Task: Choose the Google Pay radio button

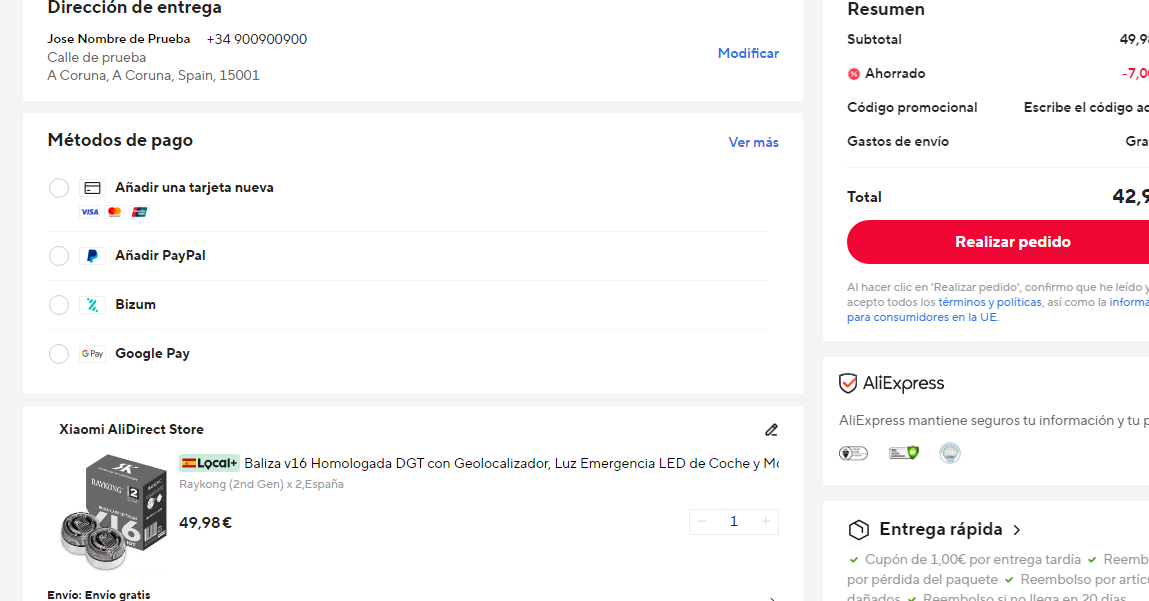Action: click(59, 354)
